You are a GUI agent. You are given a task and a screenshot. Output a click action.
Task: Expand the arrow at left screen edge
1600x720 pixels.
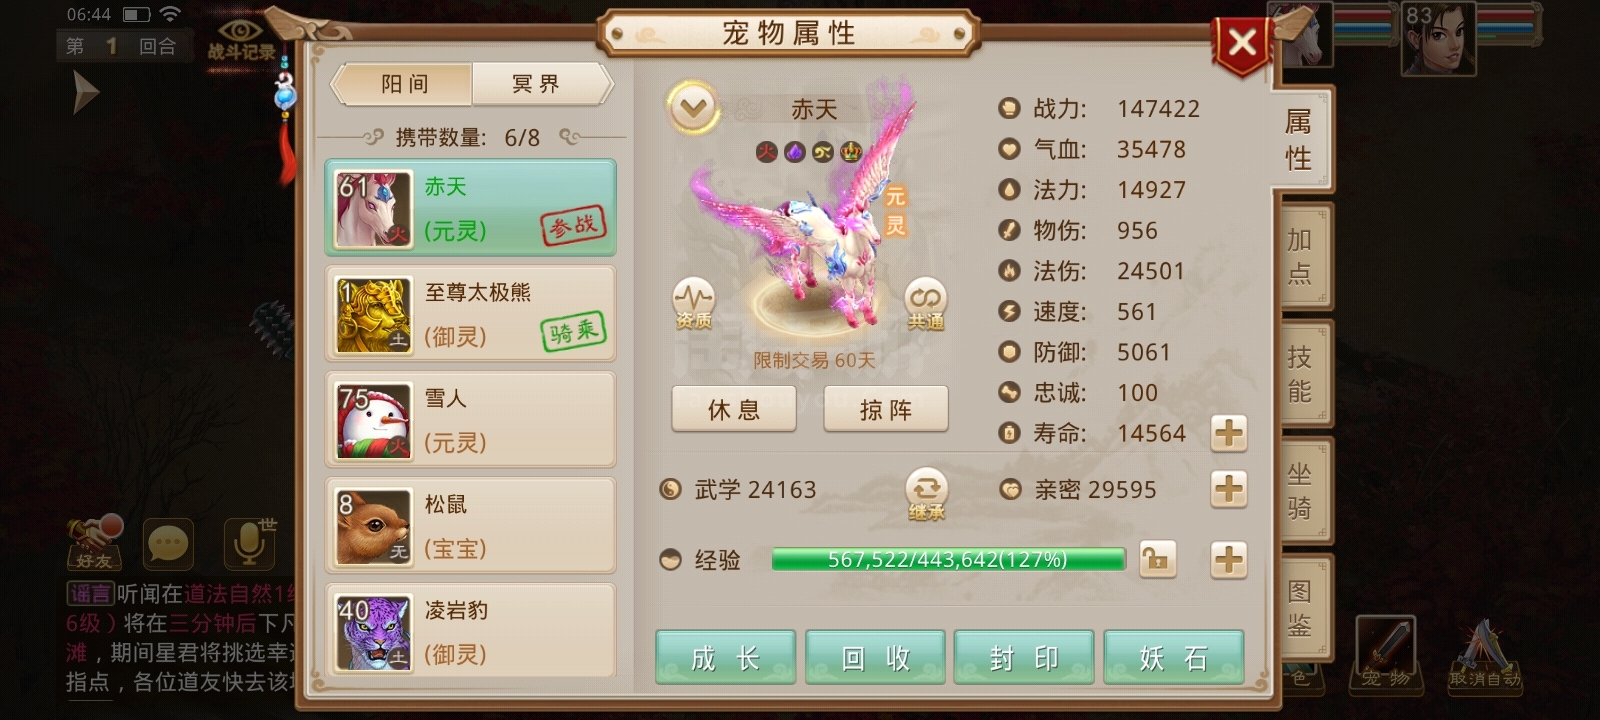[86, 93]
